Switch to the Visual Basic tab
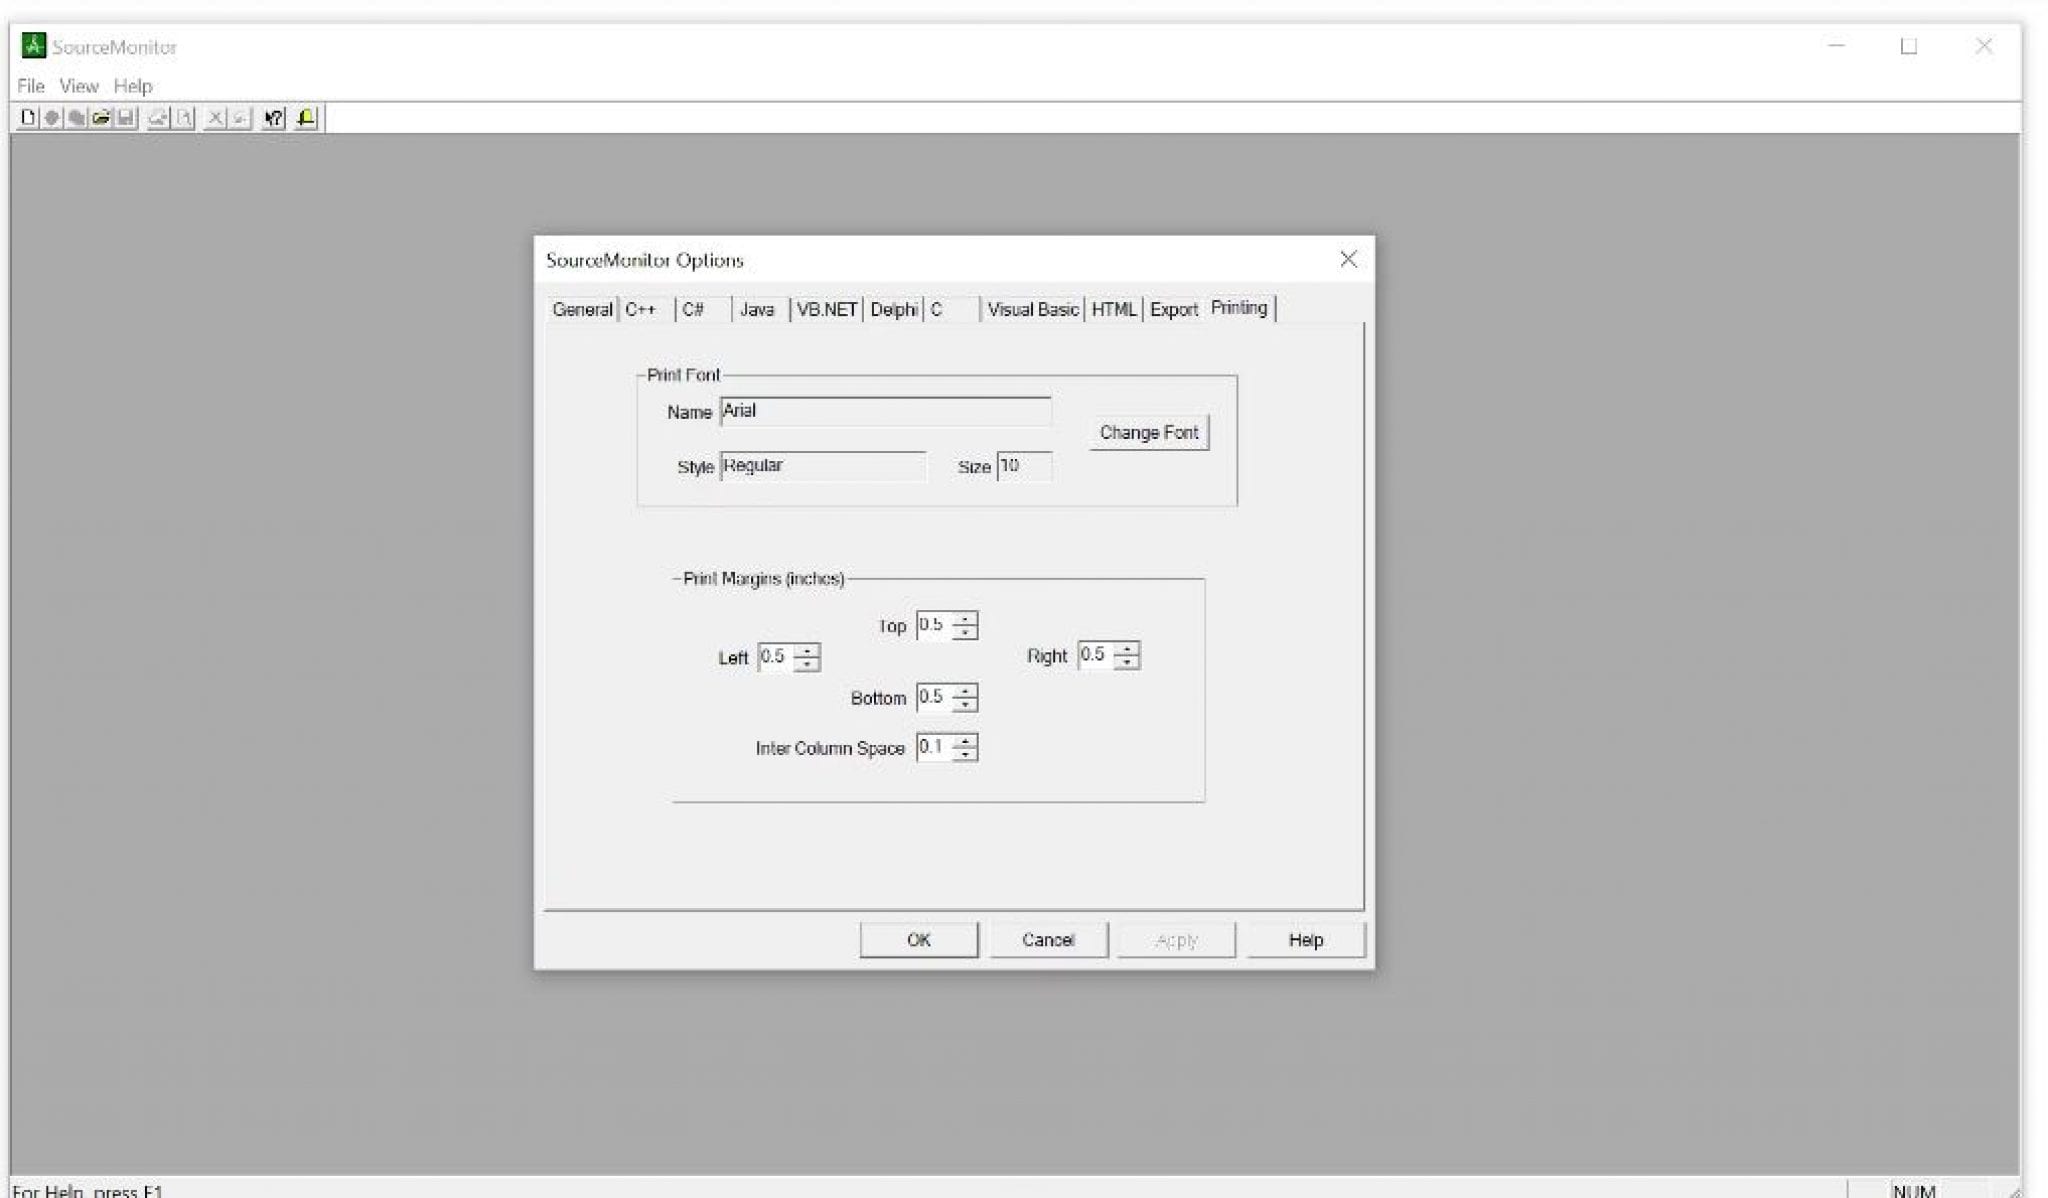 tap(1031, 310)
